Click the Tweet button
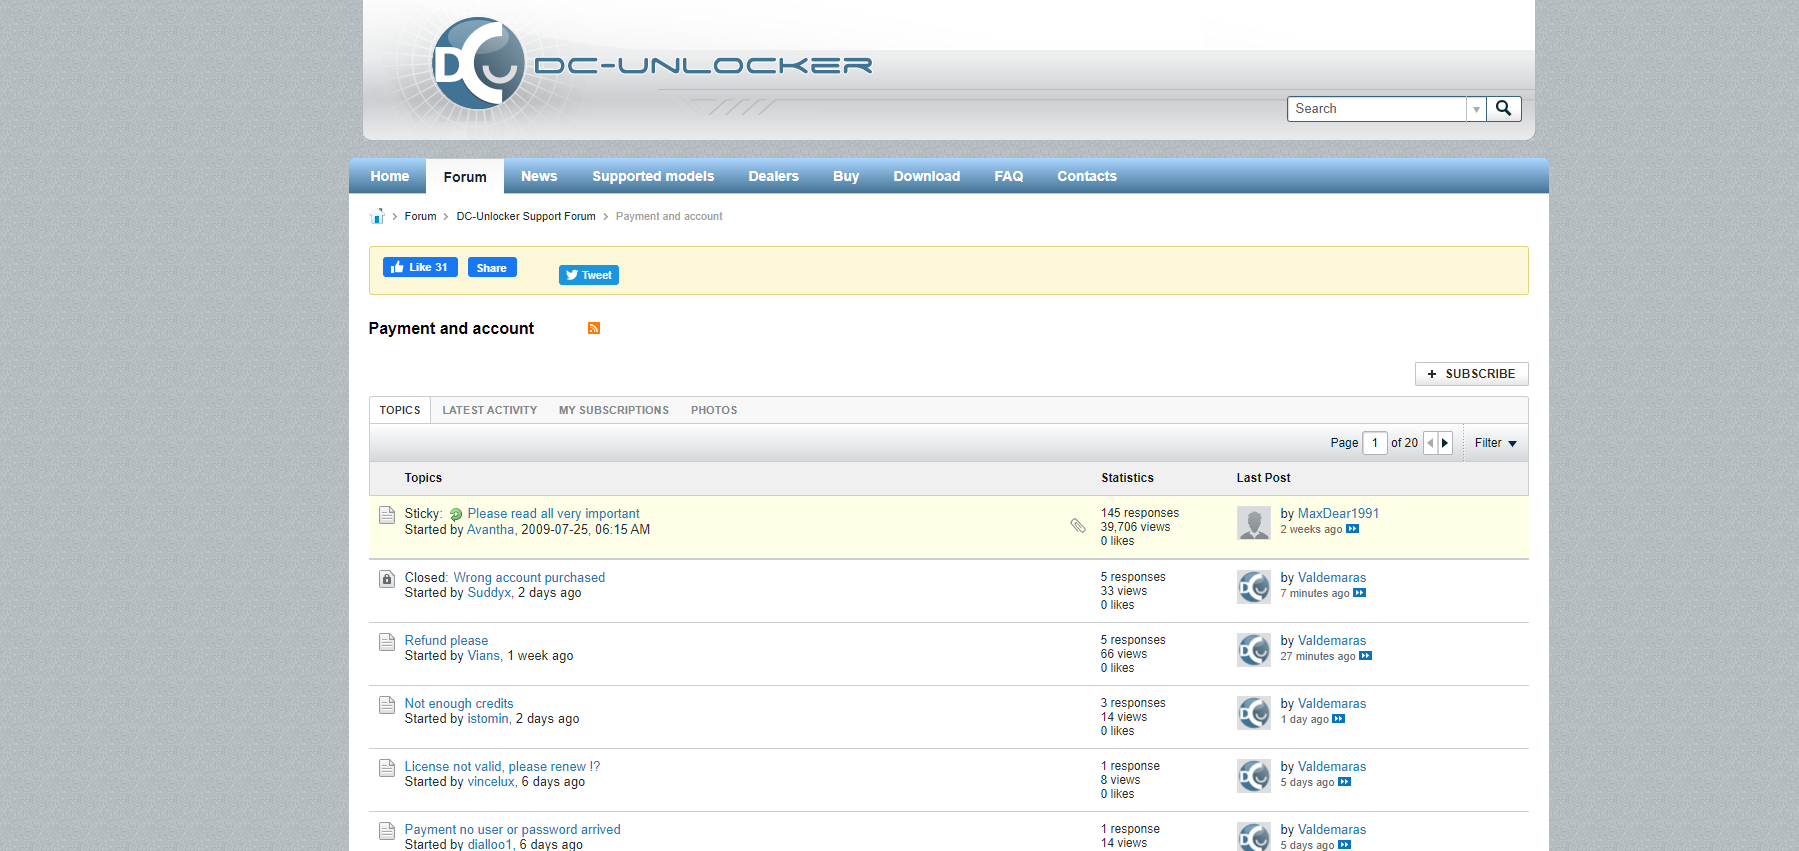The width and height of the screenshot is (1799, 851). (x=589, y=275)
